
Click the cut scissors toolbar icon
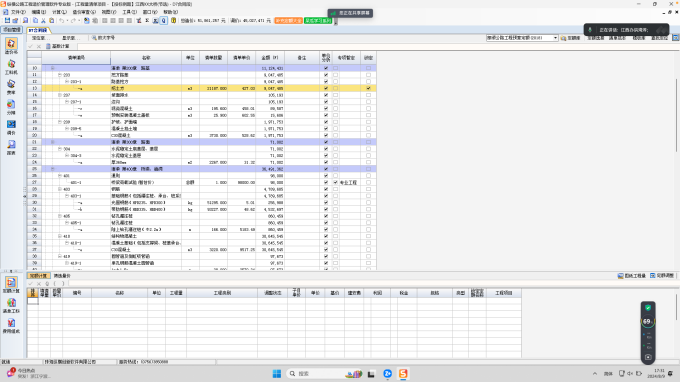coord(43,20)
